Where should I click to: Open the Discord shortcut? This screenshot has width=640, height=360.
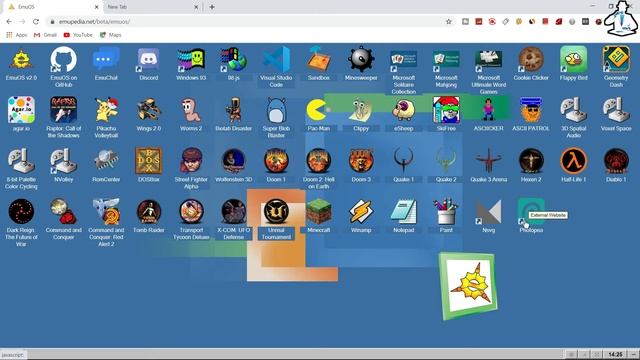pos(149,60)
